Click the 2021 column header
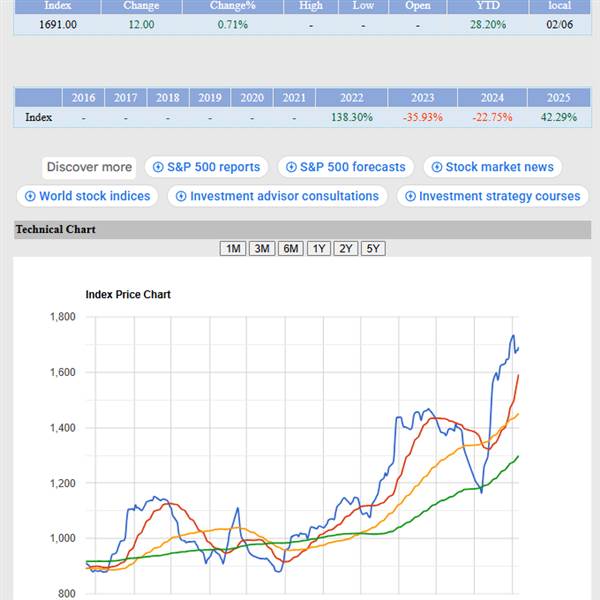The height and width of the screenshot is (600, 600). tap(294, 98)
